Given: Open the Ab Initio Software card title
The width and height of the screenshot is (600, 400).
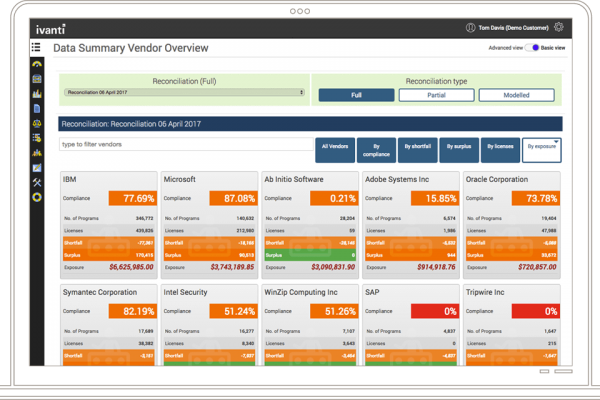Looking at the screenshot, I should (294, 179).
